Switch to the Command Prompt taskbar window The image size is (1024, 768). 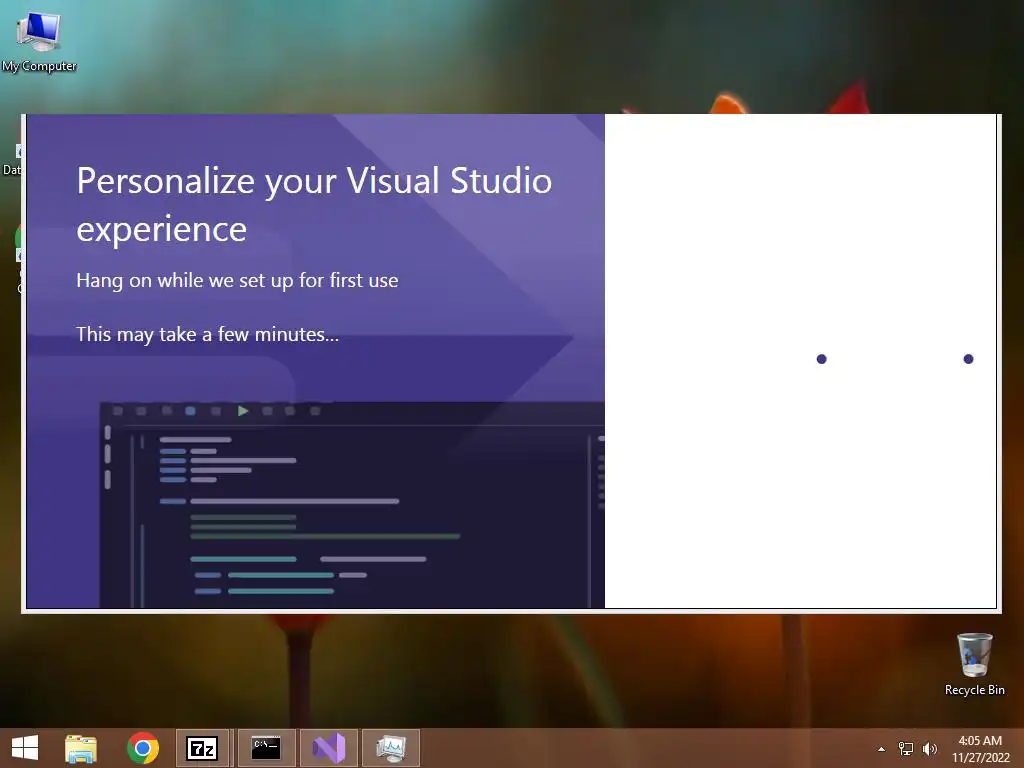tap(266, 748)
